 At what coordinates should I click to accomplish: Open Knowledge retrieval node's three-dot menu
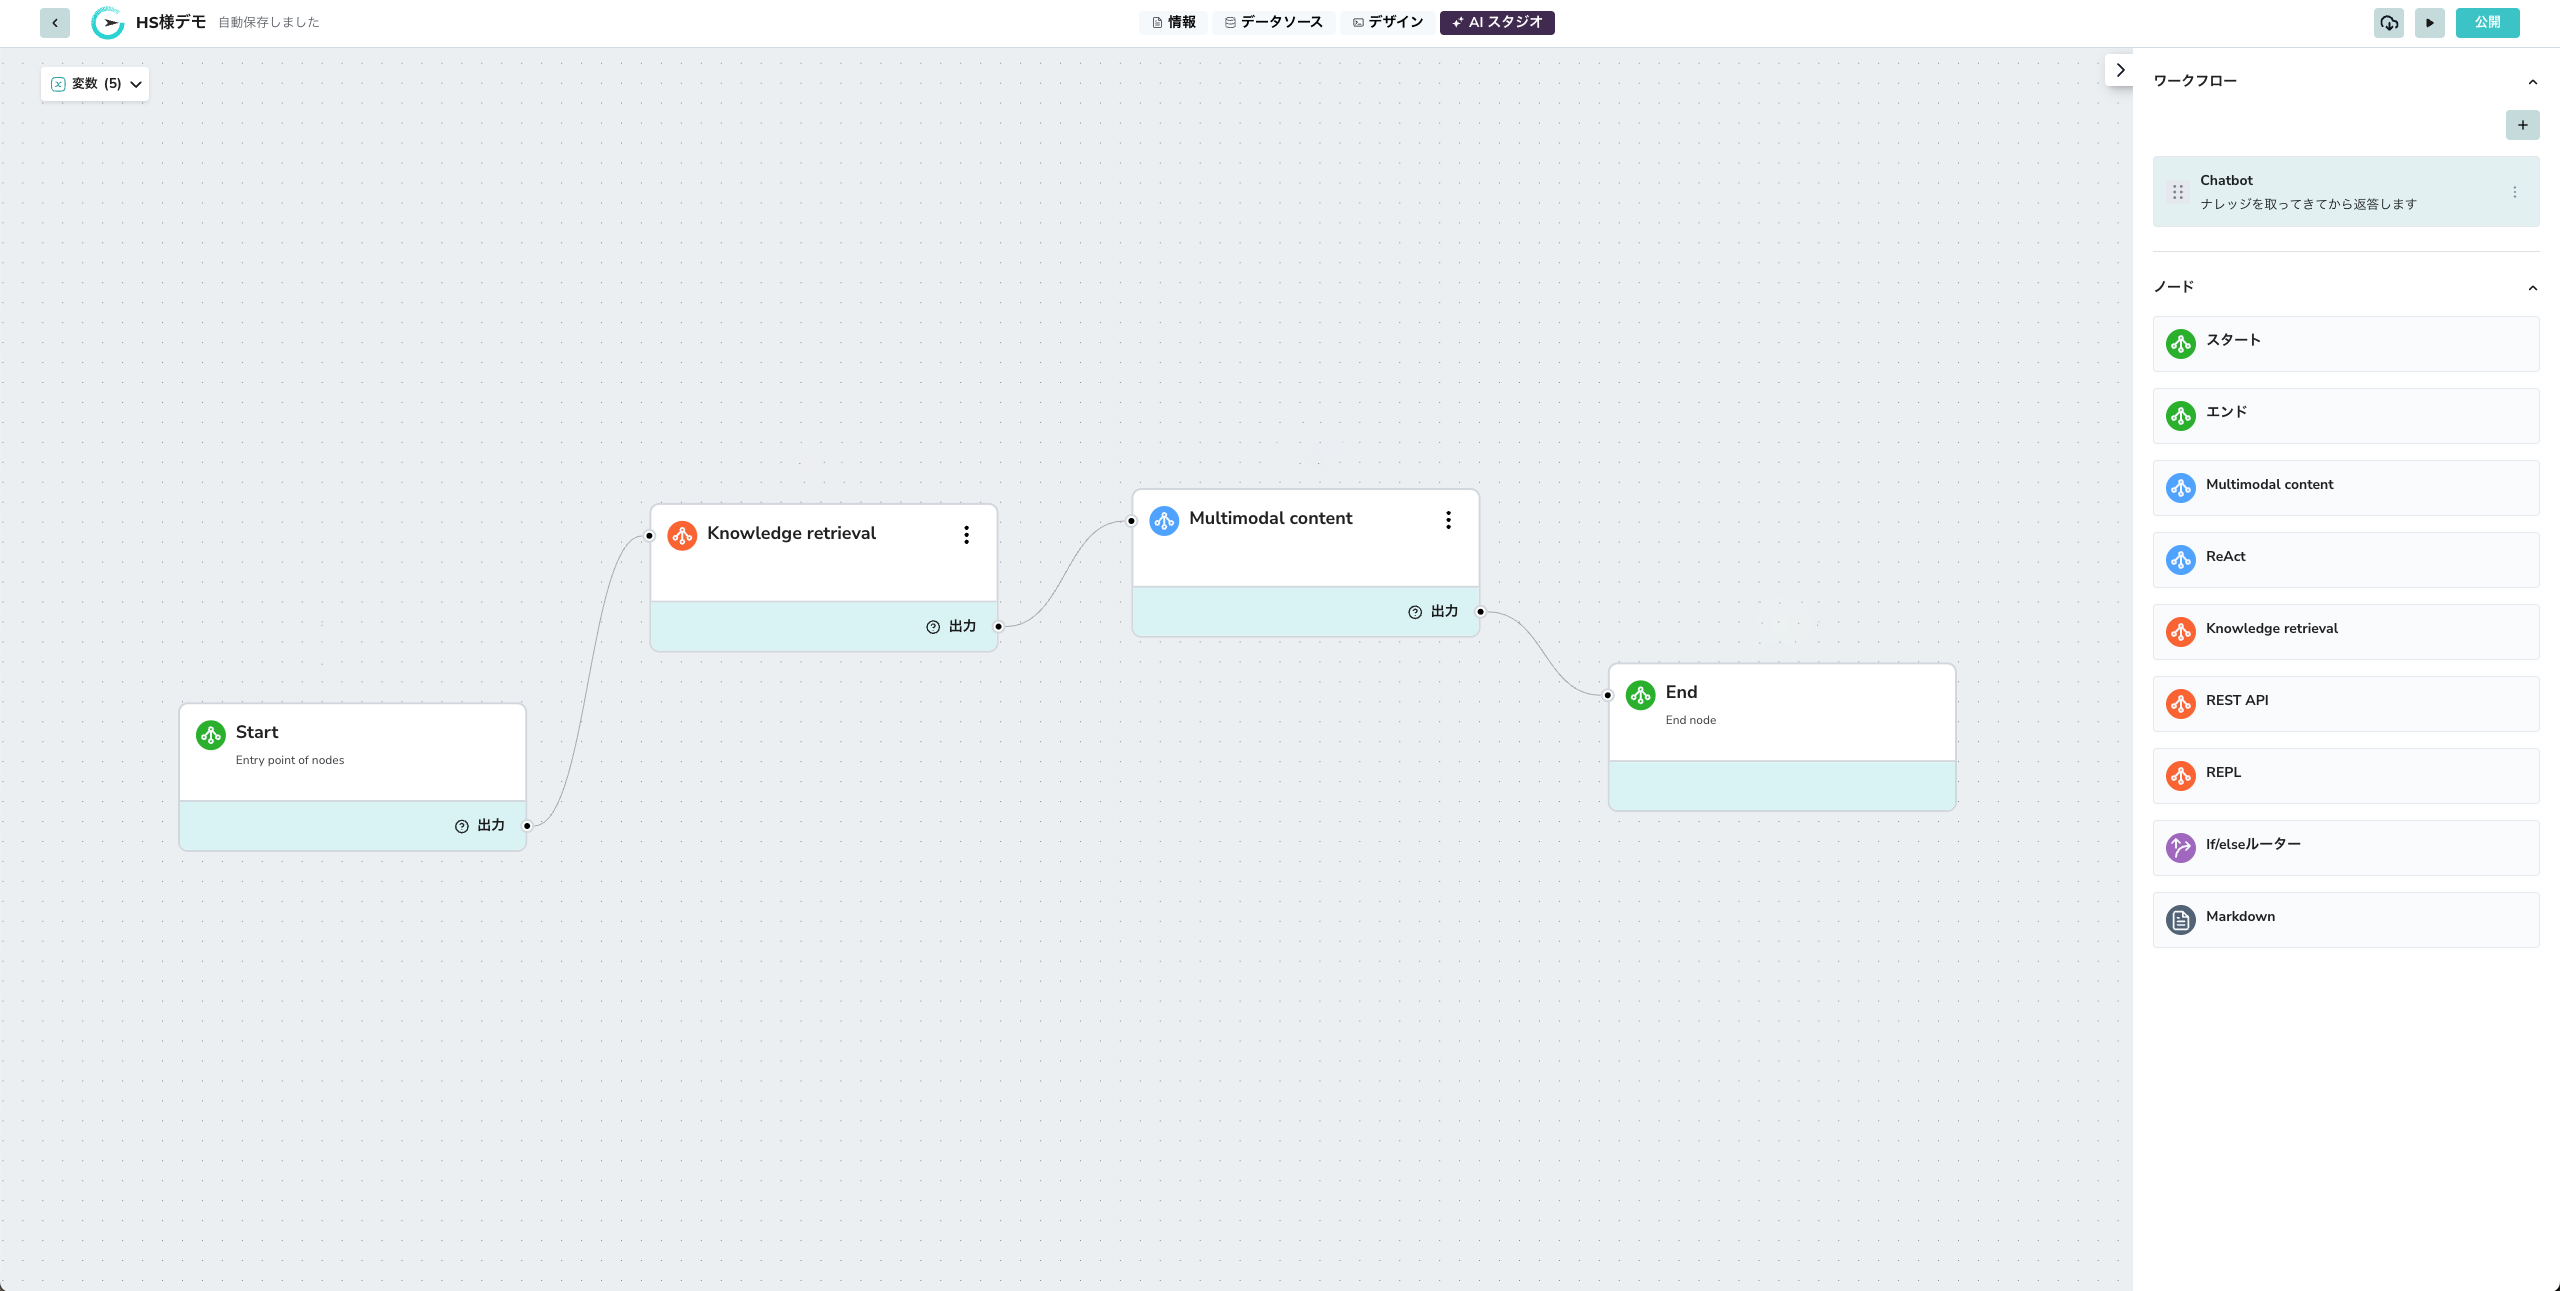tap(966, 535)
